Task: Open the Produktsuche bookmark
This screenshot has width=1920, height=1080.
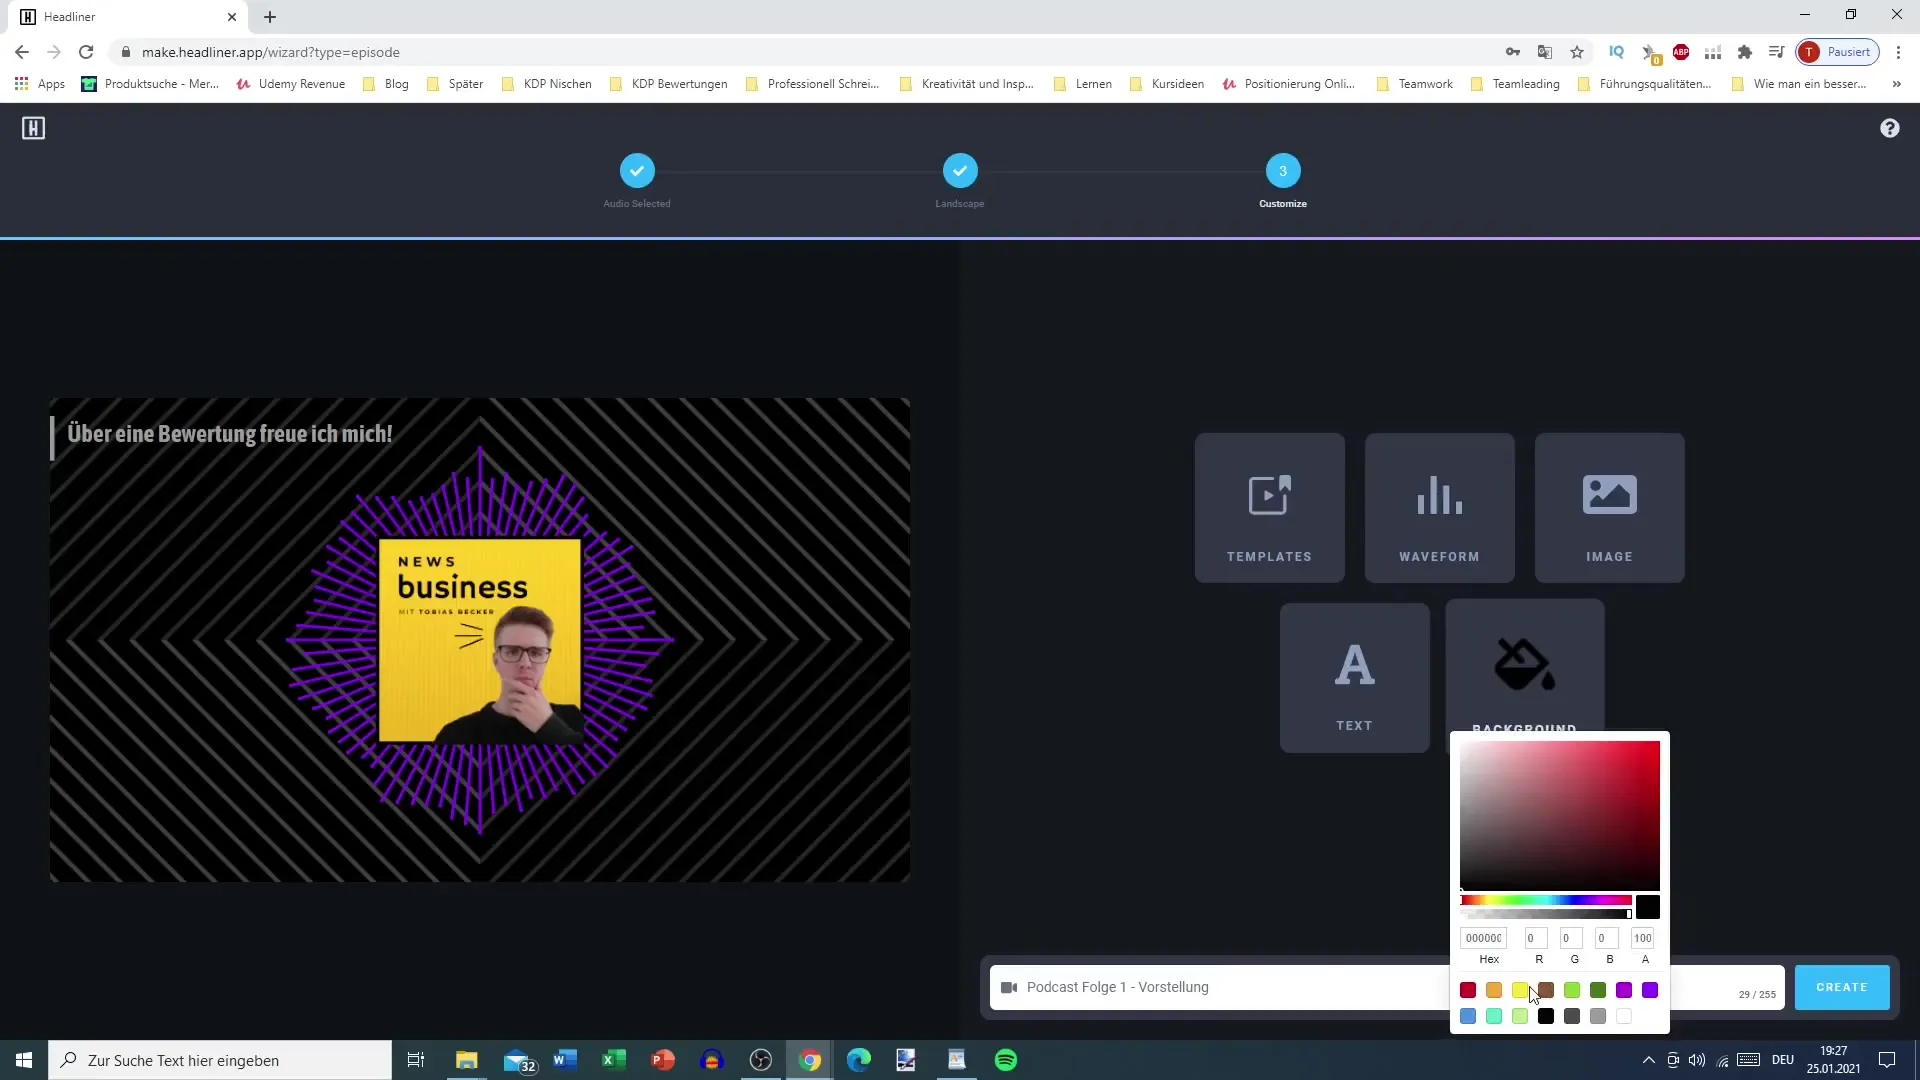Action: coord(150,84)
